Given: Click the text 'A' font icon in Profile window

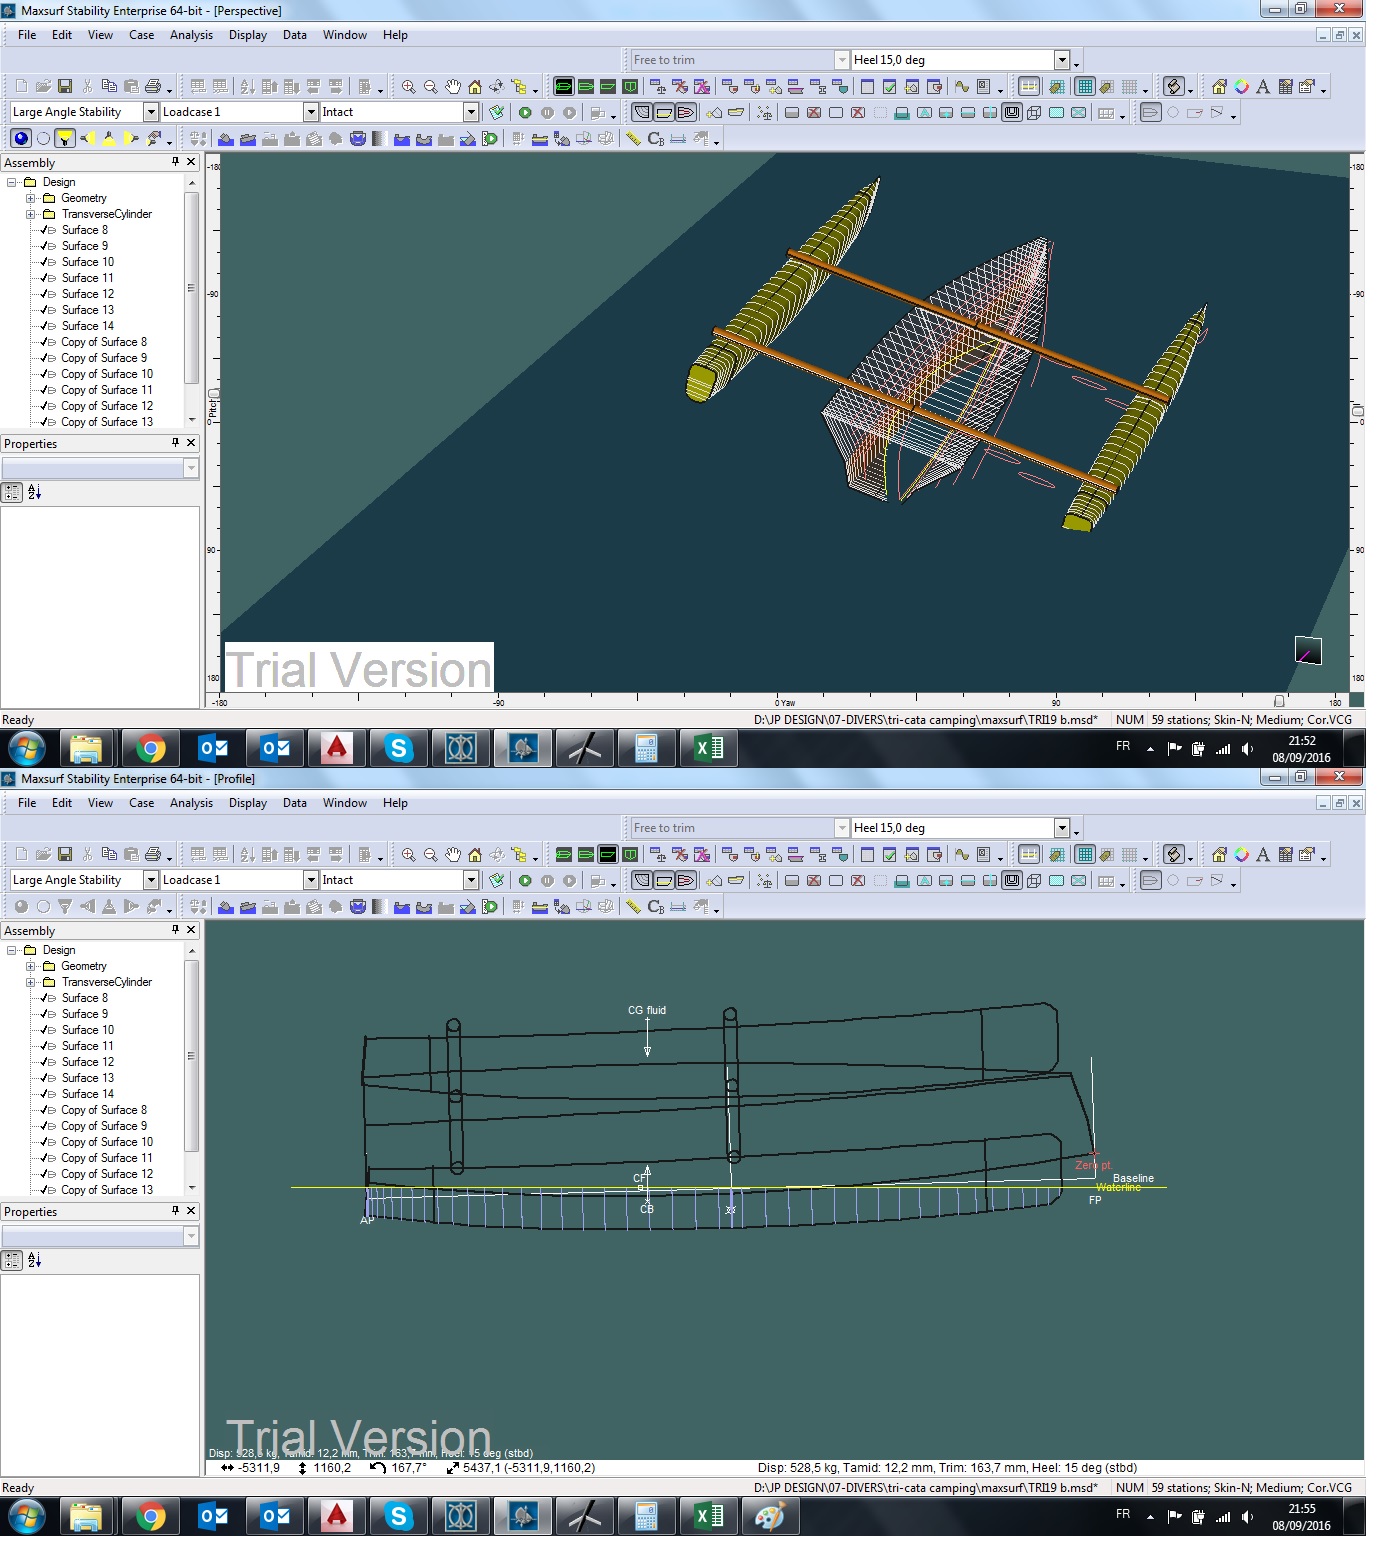Looking at the screenshot, I should (x=1263, y=855).
